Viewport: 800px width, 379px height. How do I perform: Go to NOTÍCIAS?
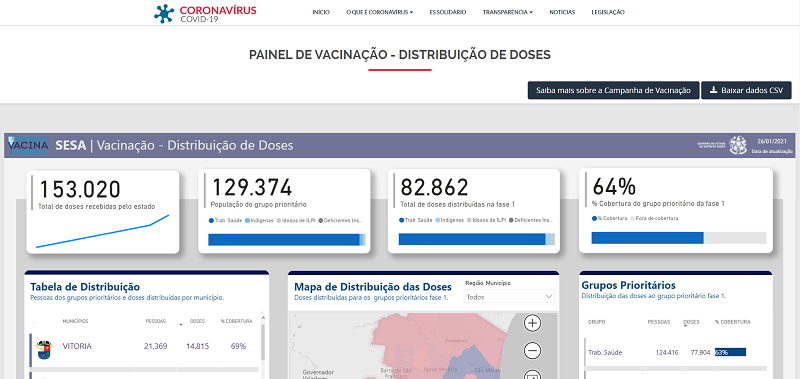coord(562,12)
